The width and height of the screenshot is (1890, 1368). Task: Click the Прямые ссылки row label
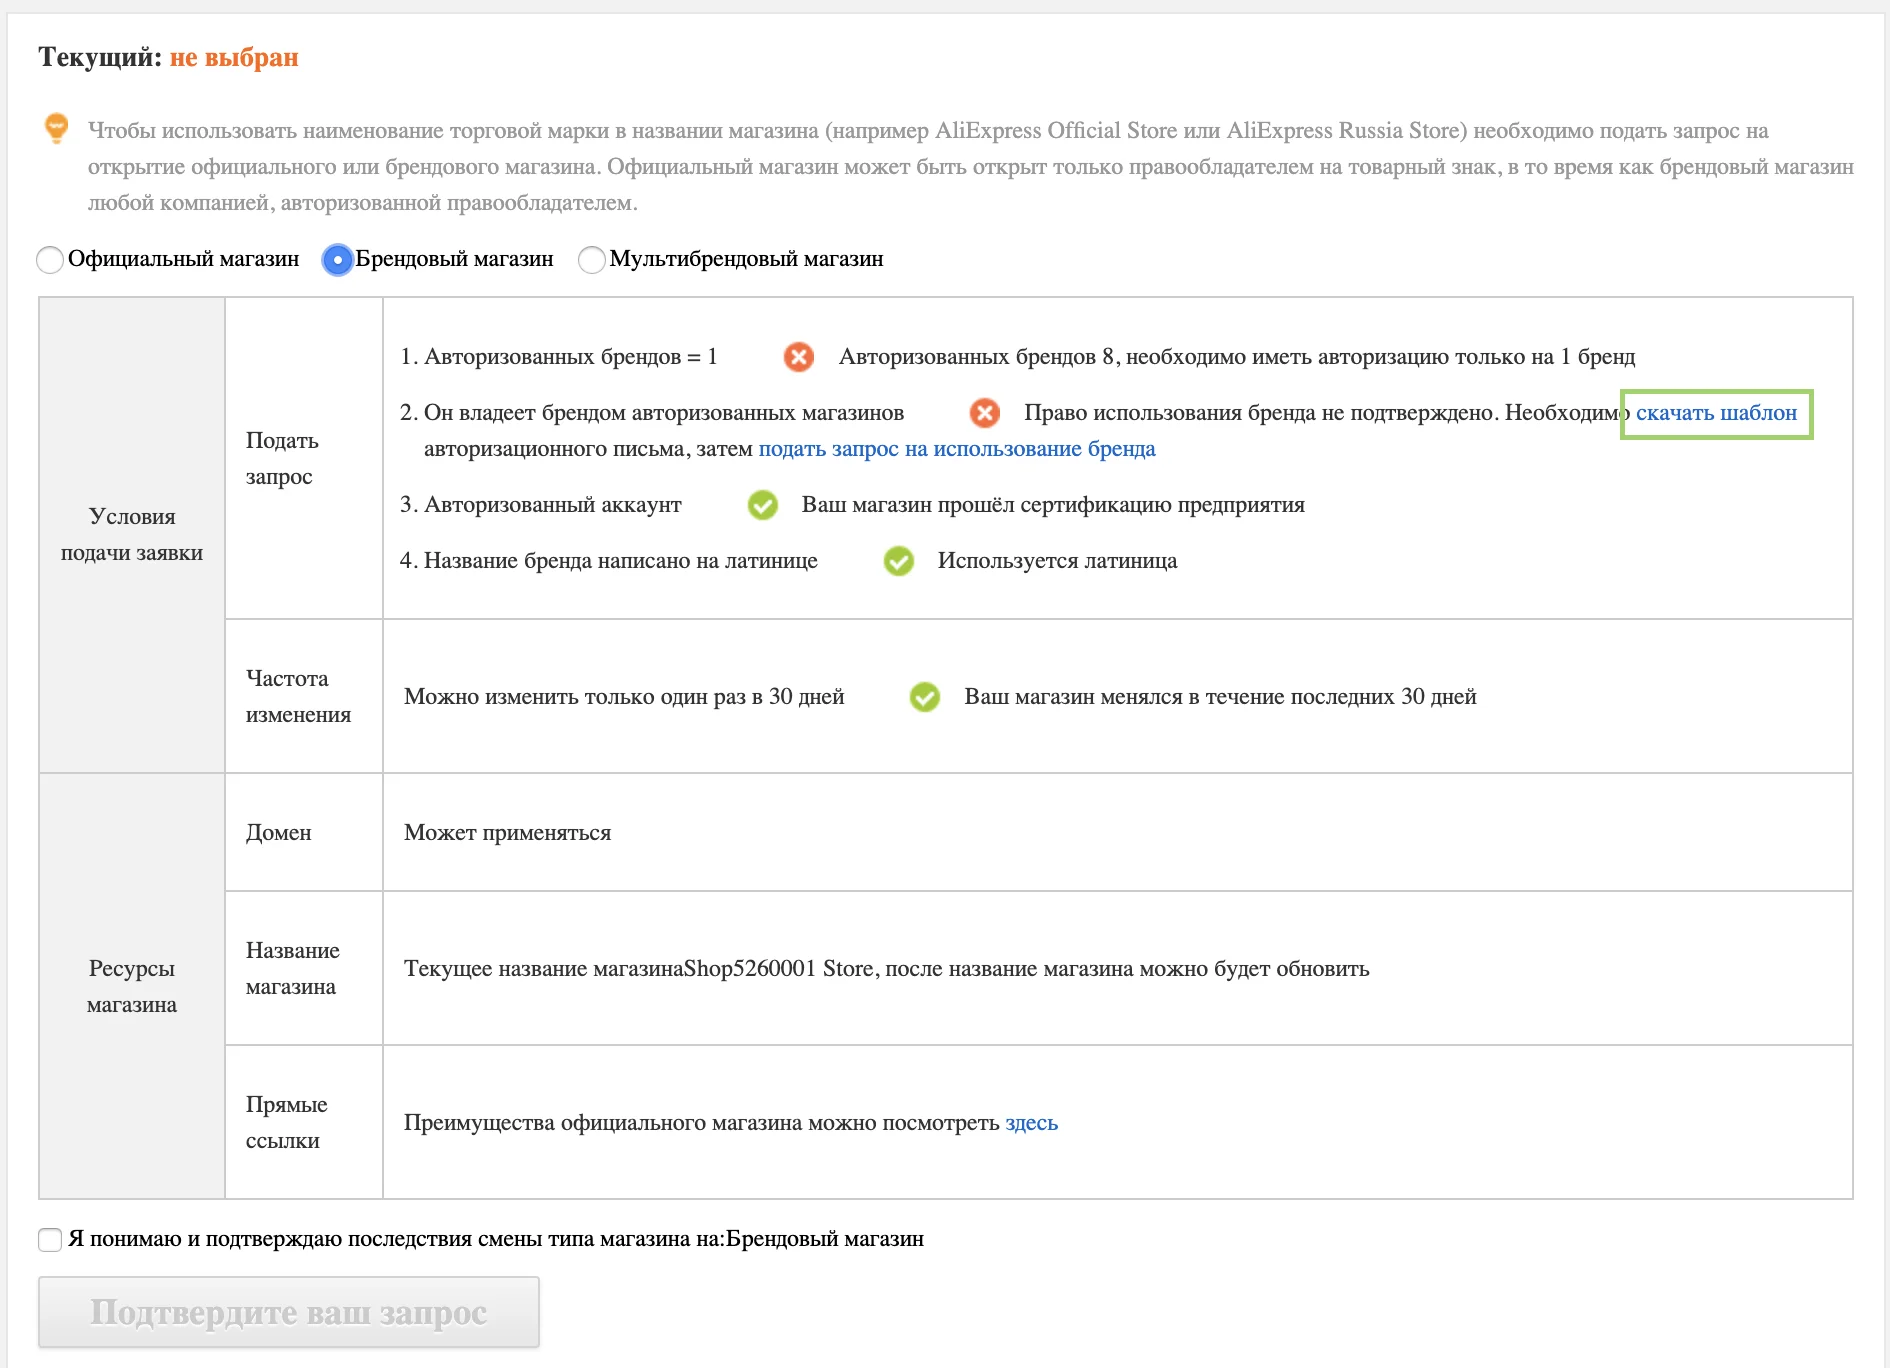[x=286, y=1122]
